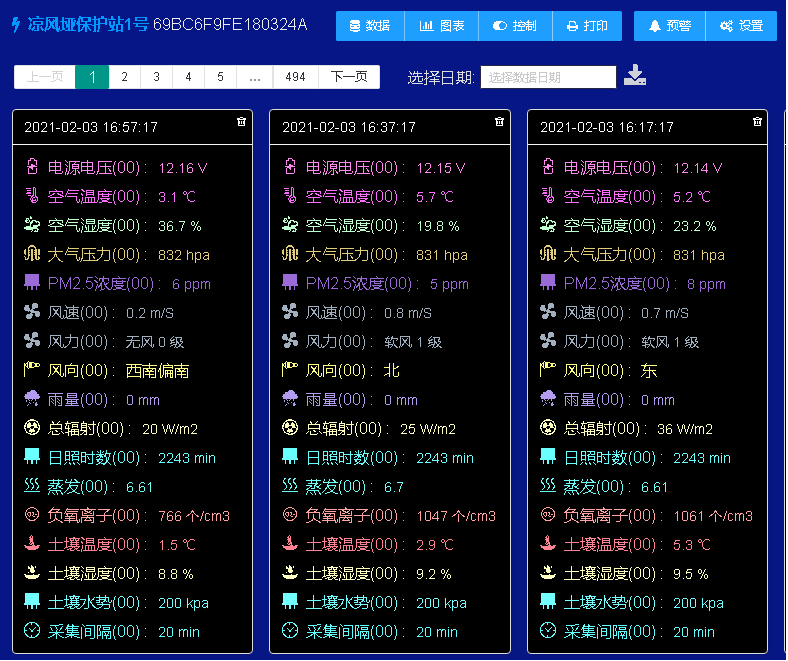This screenshot has width=788, height=661.
Task: Click the 选择数据日期 date input field
Action: pyautogui.click(x=548, y=77)
